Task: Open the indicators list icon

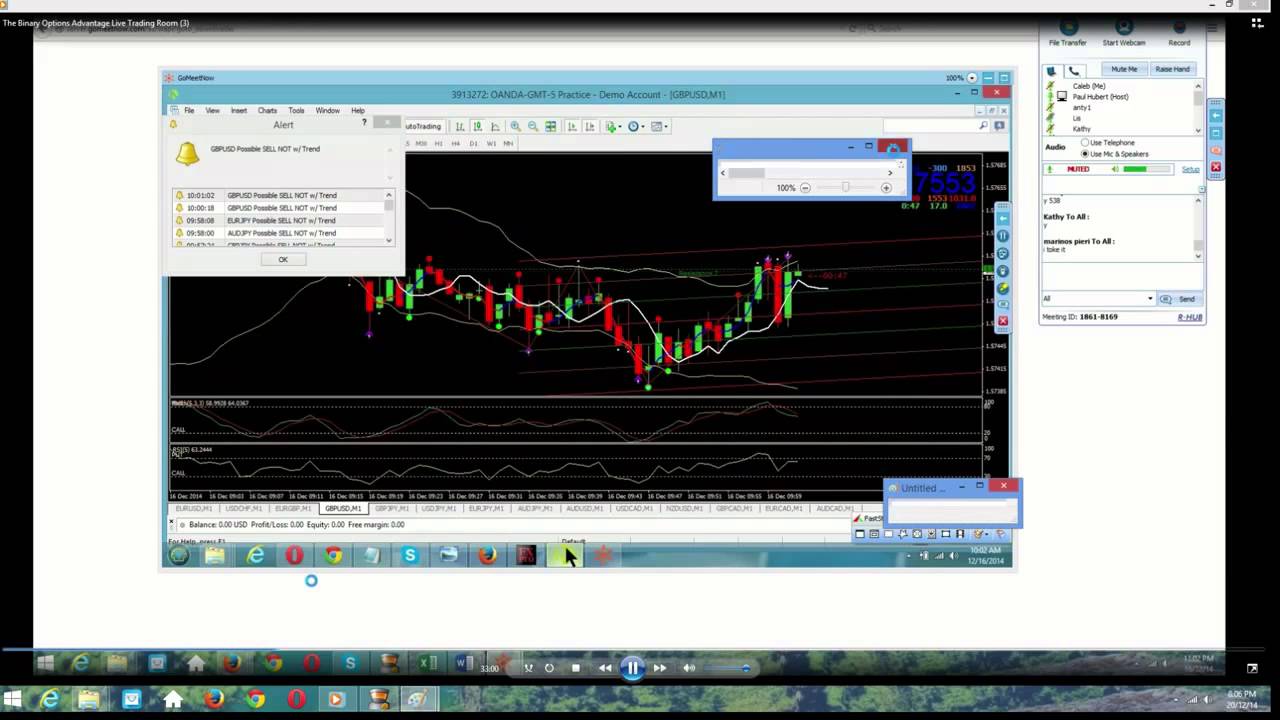Action: (612, 126)
